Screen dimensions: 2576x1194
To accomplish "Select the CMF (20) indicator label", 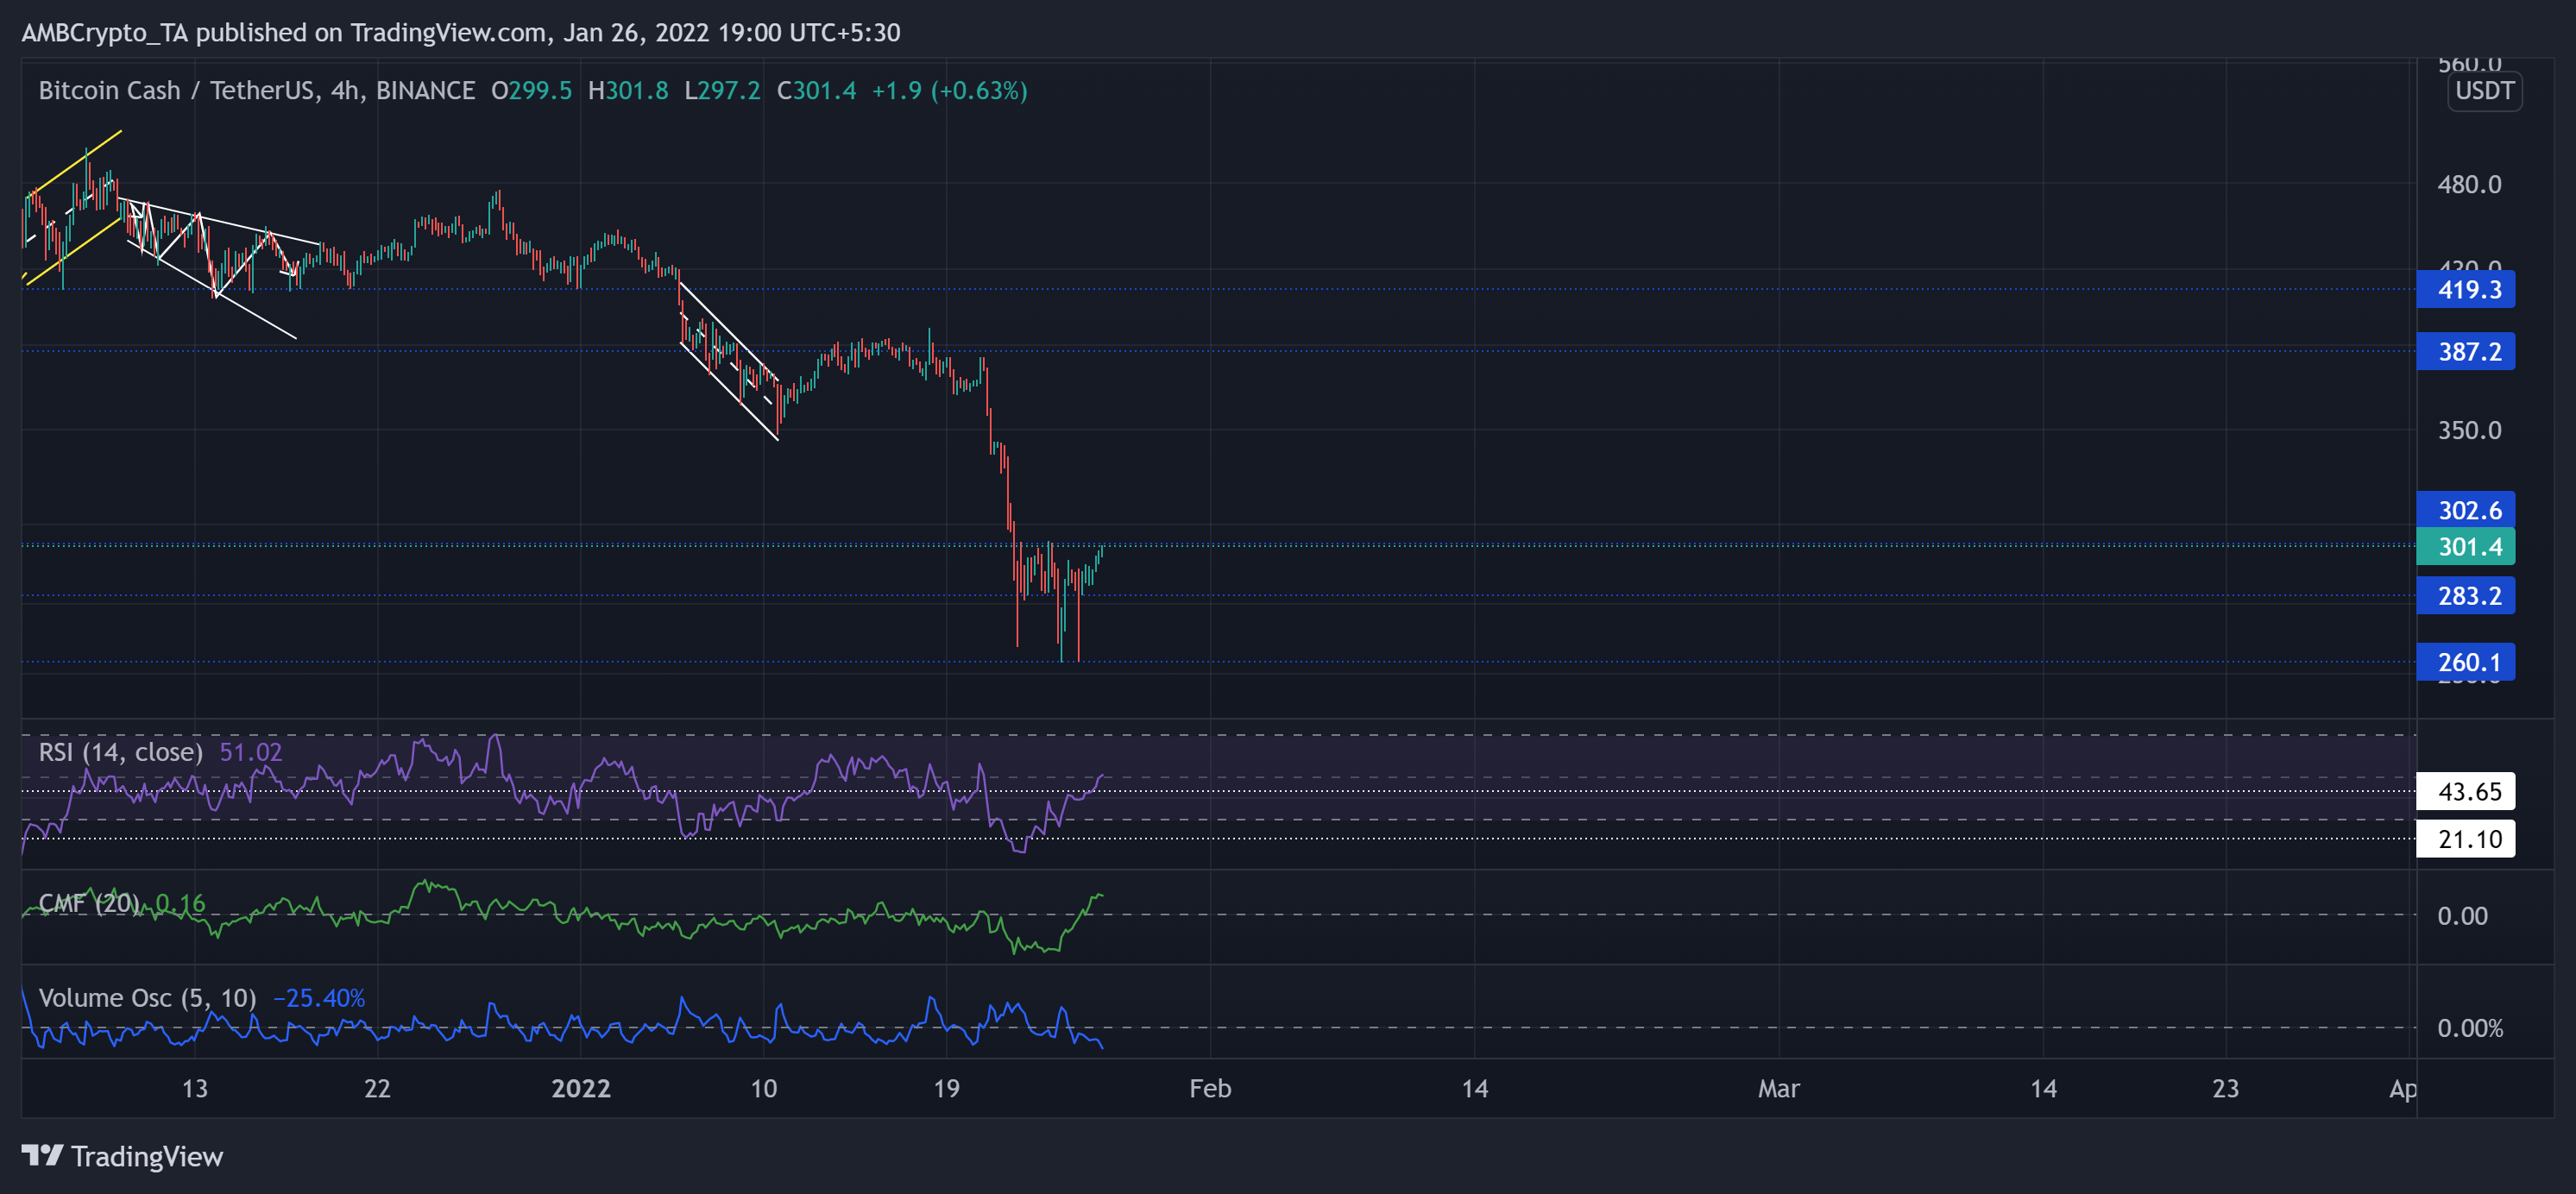I will [88, 903].
